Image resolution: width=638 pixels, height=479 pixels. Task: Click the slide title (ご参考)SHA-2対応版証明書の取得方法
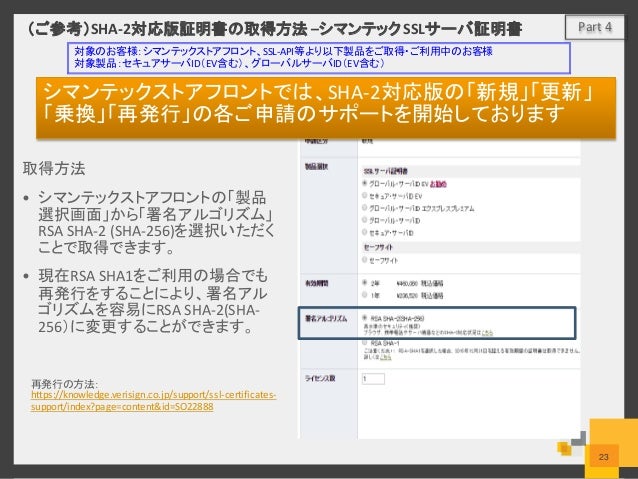[x=273, y=29]
